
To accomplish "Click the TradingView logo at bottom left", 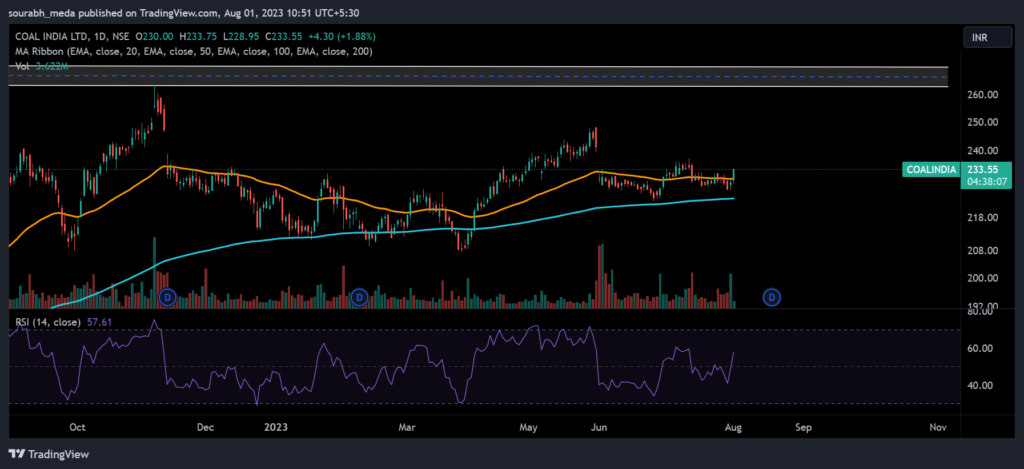I will 48,454.
